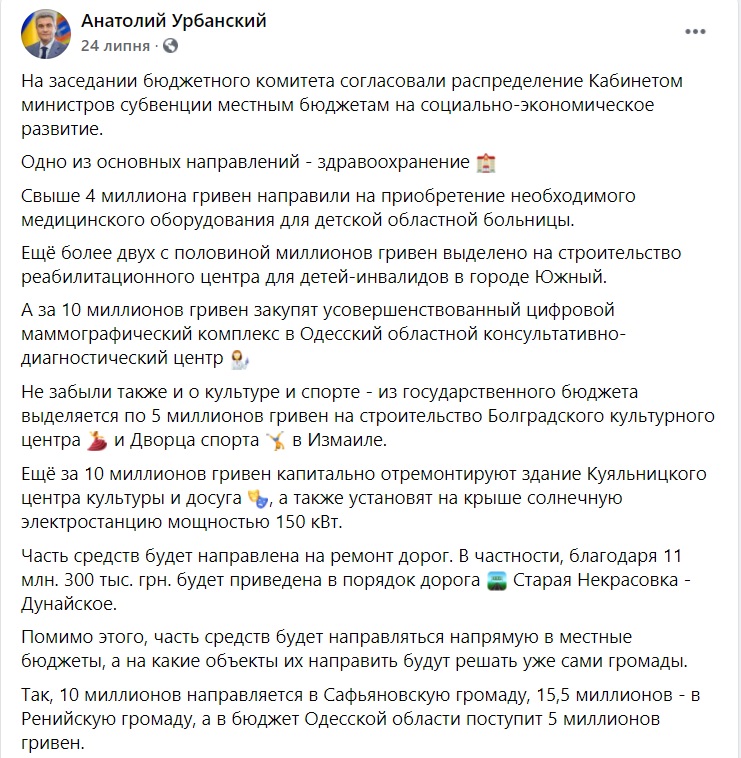Click the theater masks emoji
Screen dimensions: 741x758
(x=258, y=498)
